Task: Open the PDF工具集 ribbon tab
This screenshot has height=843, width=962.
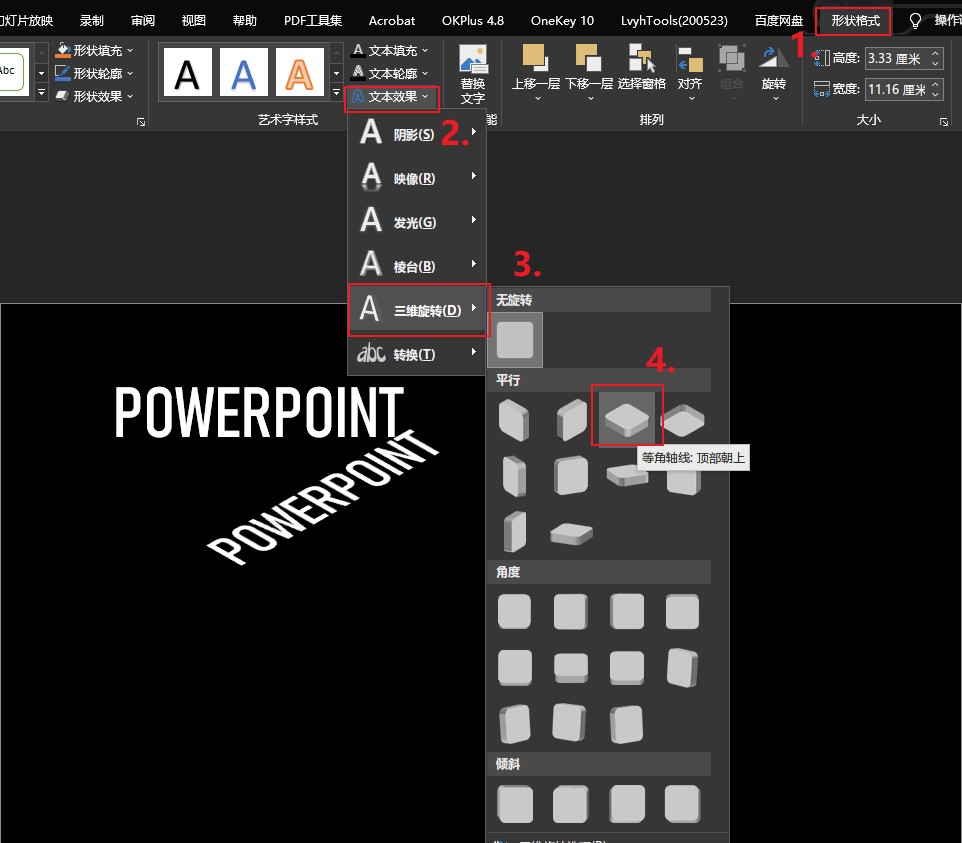Action: coord(313,21)
